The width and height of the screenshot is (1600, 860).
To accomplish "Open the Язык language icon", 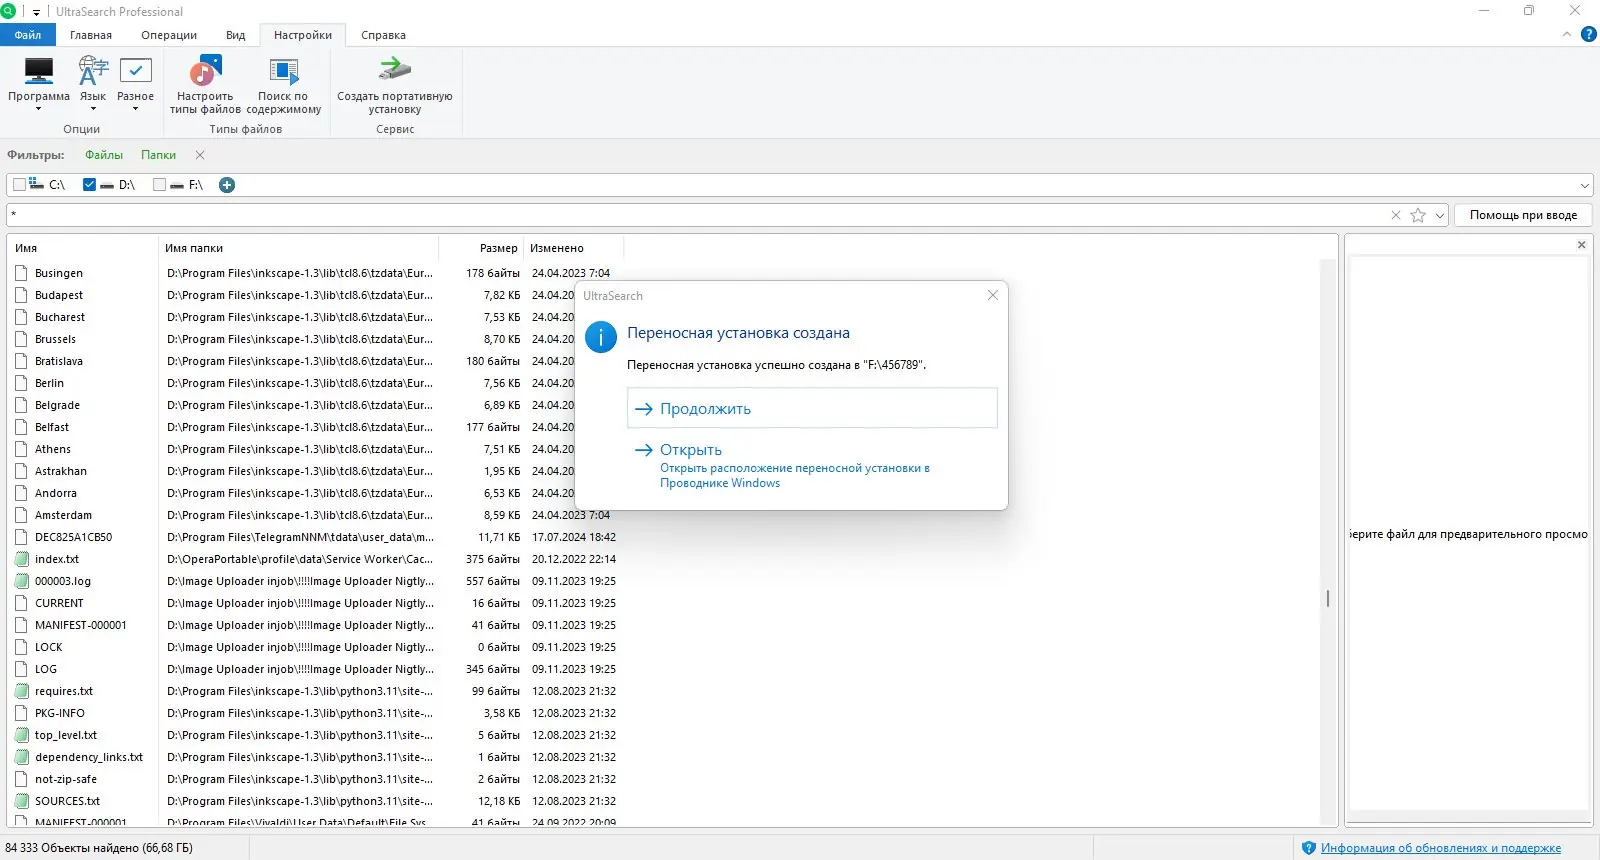I will 93,71.
